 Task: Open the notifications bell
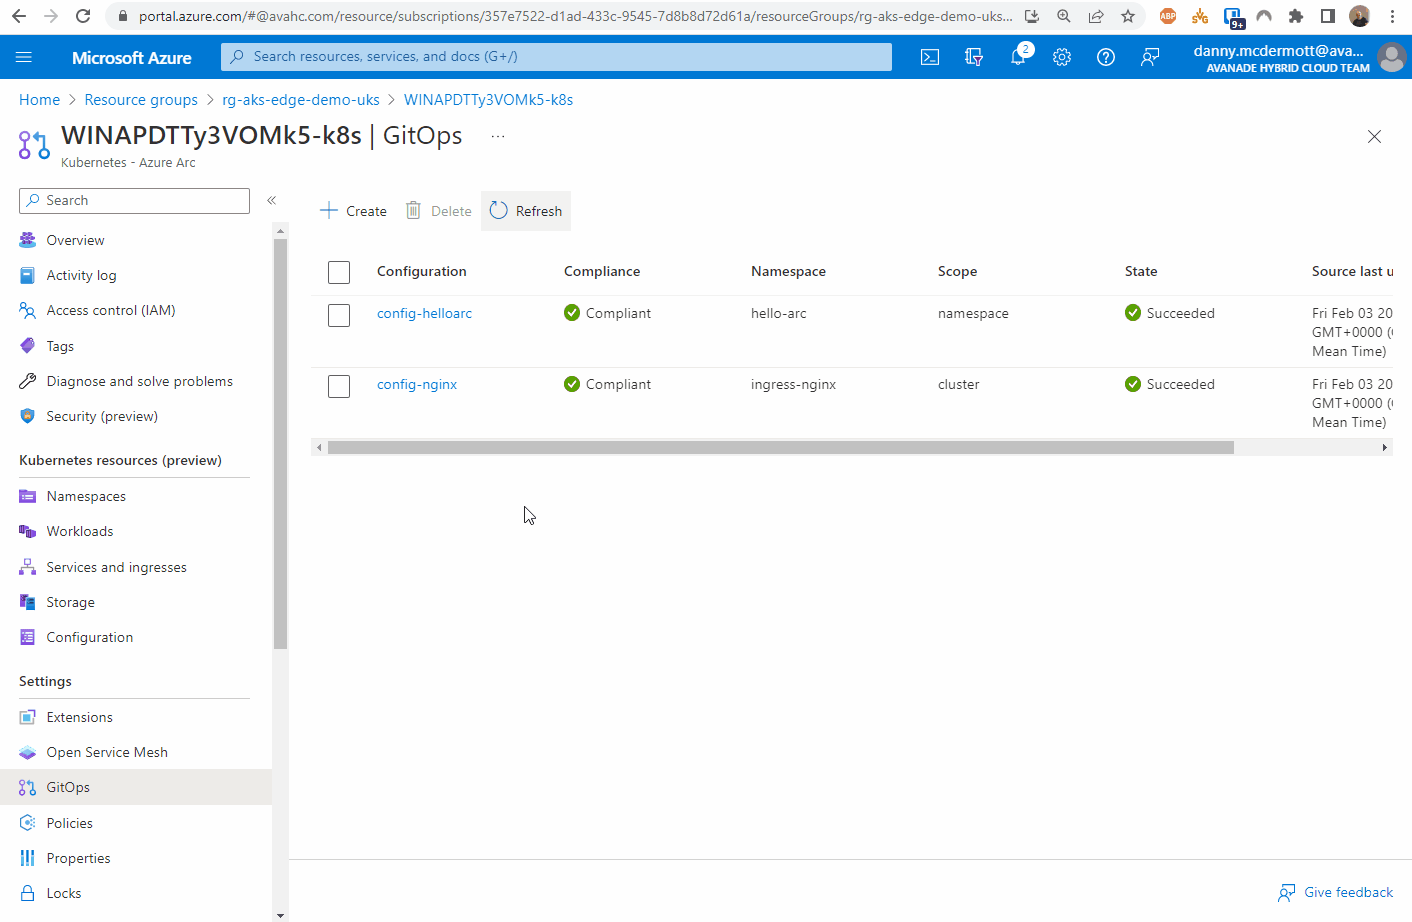pyautogui.click(x=1018, y=57)
